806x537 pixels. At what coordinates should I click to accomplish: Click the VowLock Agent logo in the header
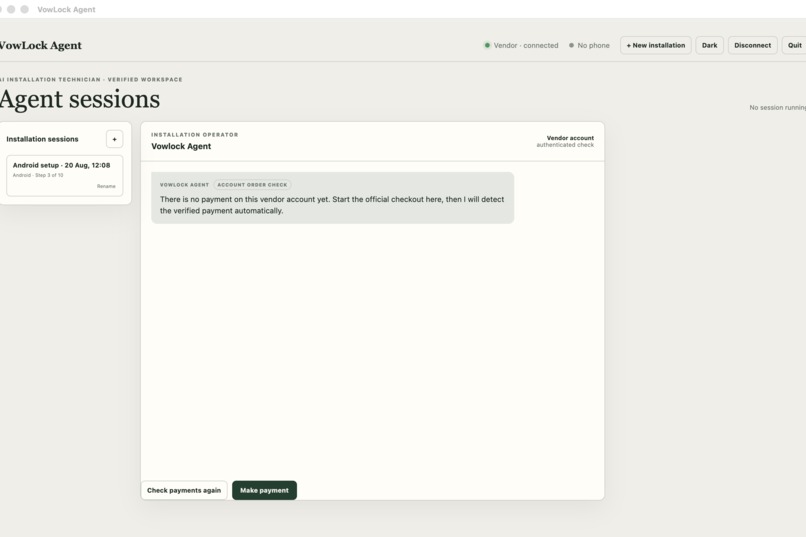(x=41, y=45)
